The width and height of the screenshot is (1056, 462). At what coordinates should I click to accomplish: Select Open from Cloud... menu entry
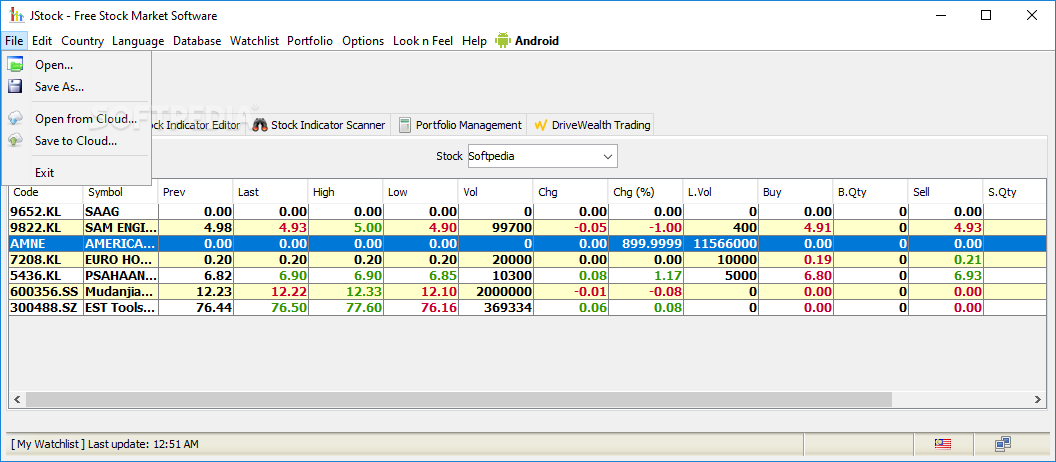(76, 119)
